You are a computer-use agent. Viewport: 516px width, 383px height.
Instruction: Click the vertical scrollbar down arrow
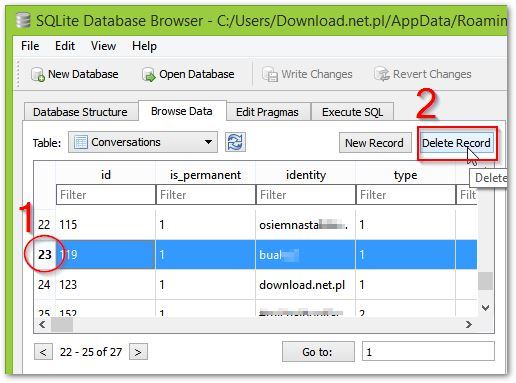486,308
